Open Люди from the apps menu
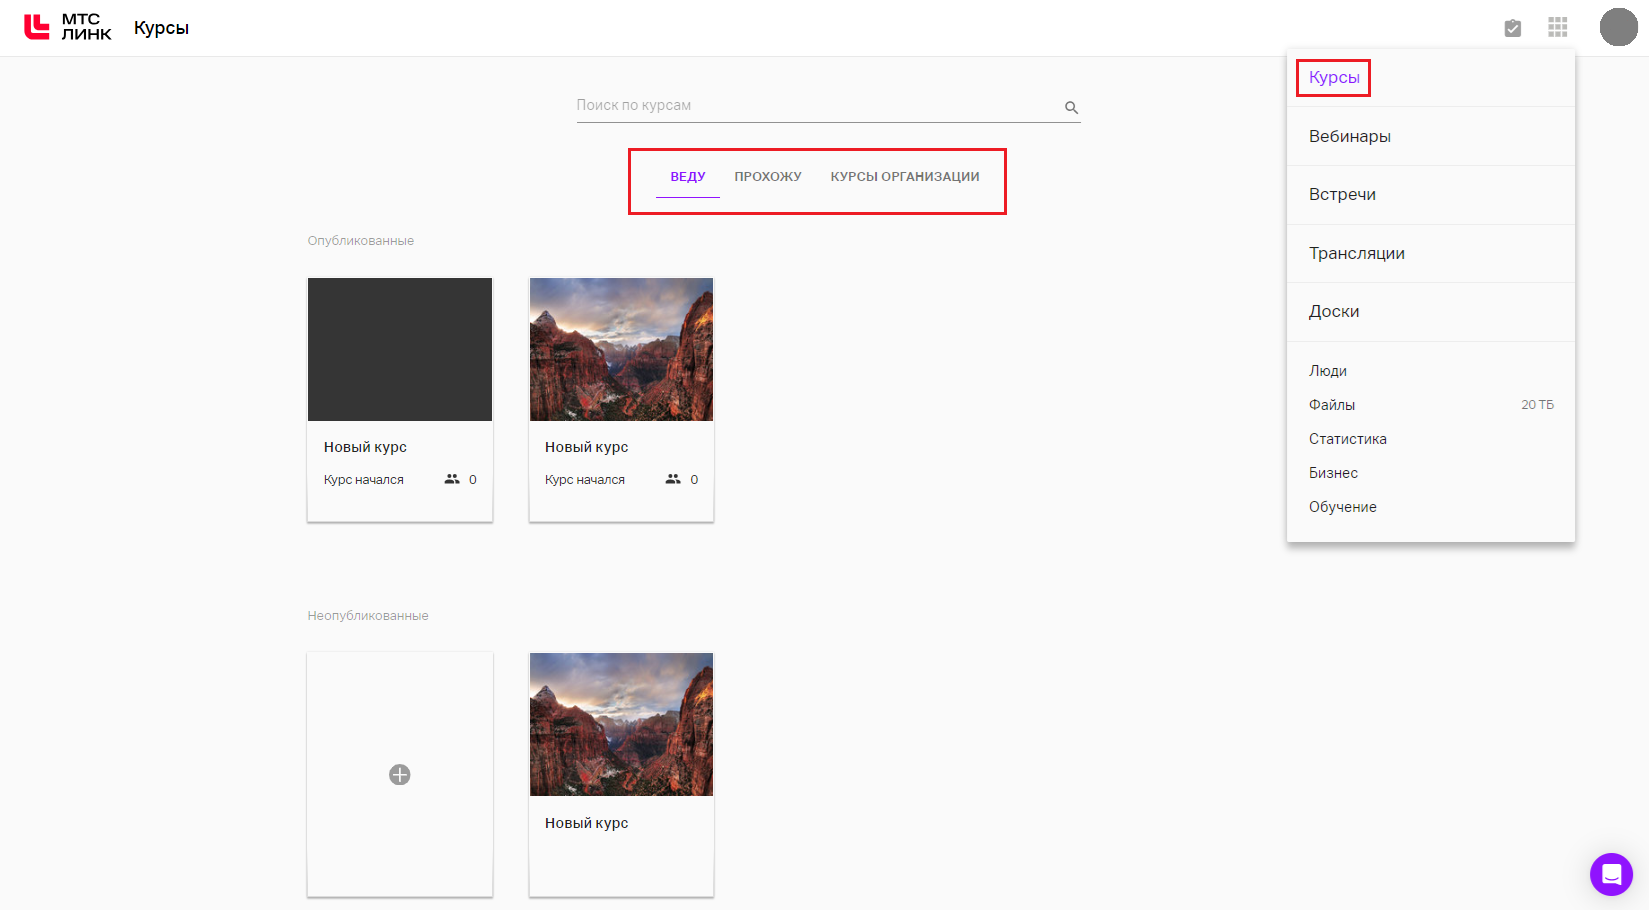Viewport: 1649px width, 910px height. pos(1328,371)
